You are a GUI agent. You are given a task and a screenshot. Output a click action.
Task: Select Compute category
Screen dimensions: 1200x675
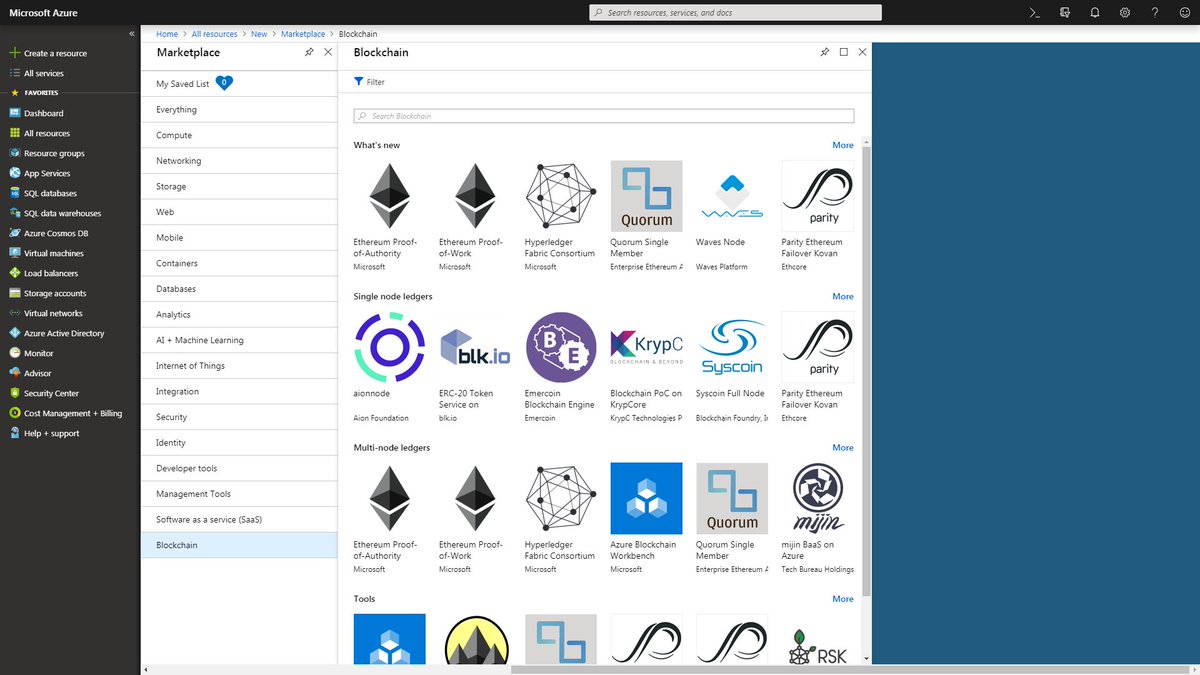[x=240, y=135]
